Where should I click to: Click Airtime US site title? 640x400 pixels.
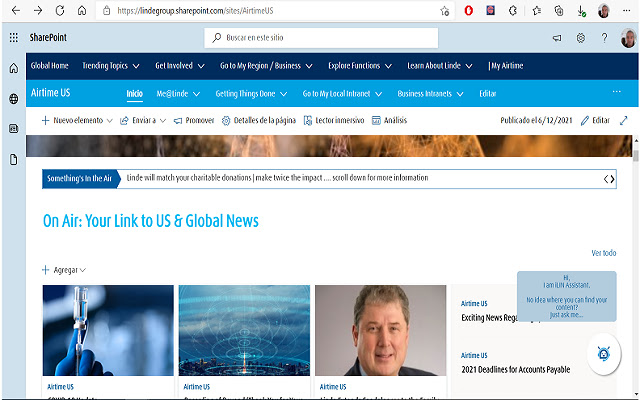coord(51,93)
